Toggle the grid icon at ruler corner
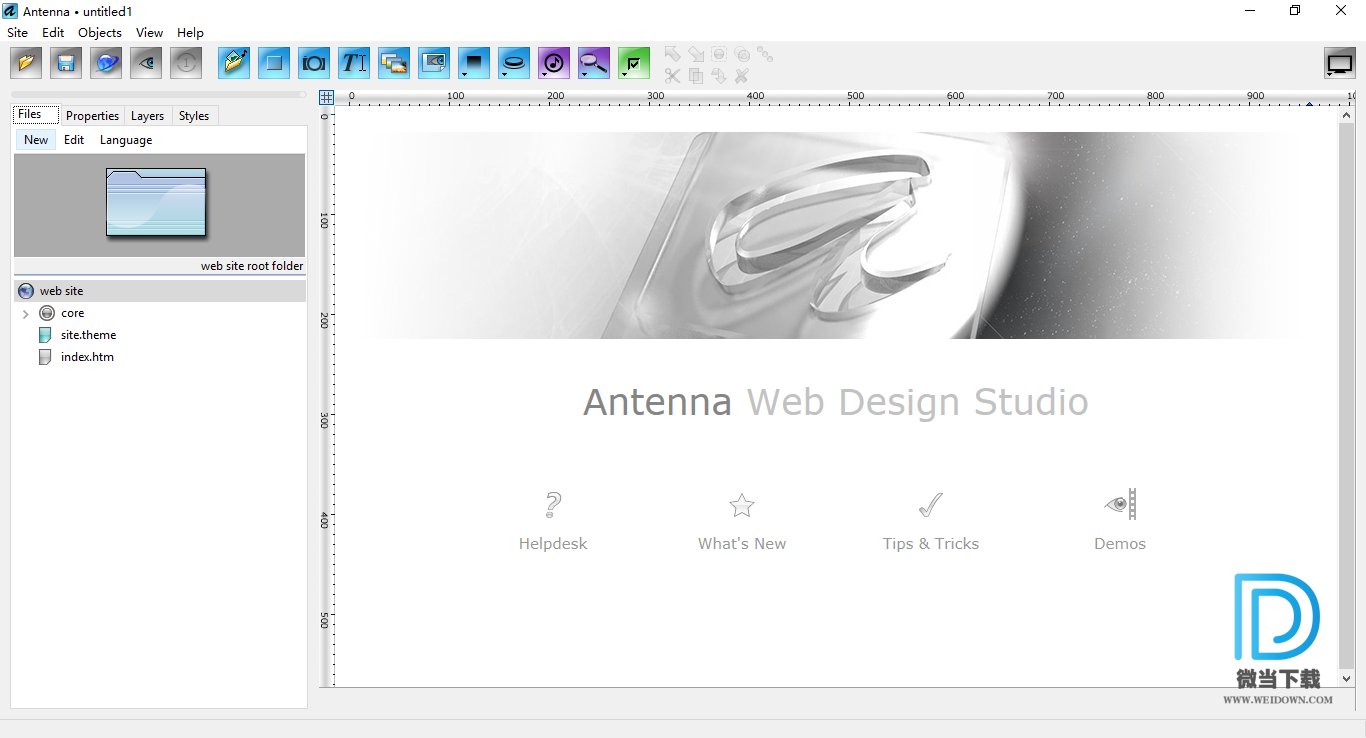Image resolution: width=1366 pixels, height=738 pixels. pos(326,97)
